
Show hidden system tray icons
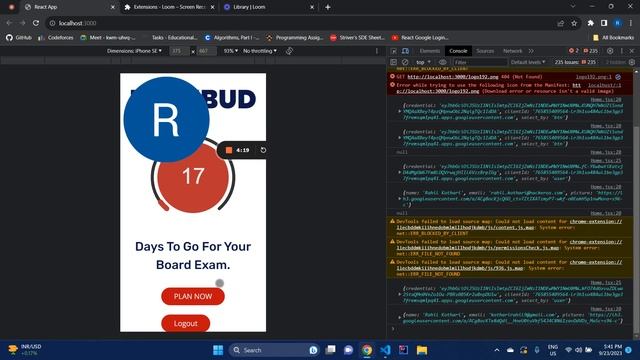[x=497, y=350]
